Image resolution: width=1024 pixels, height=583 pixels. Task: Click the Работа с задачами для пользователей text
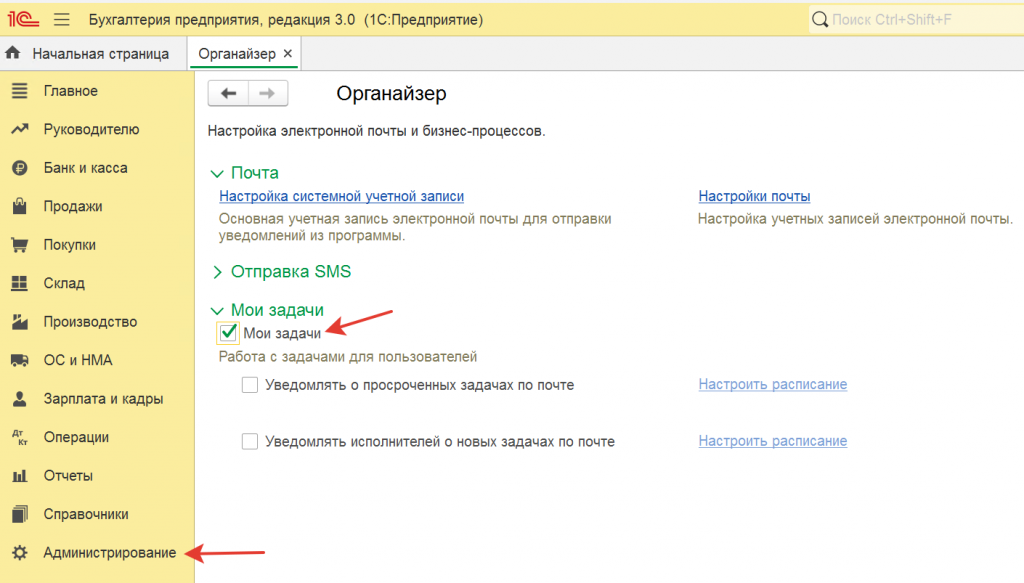tap(347, 357)
